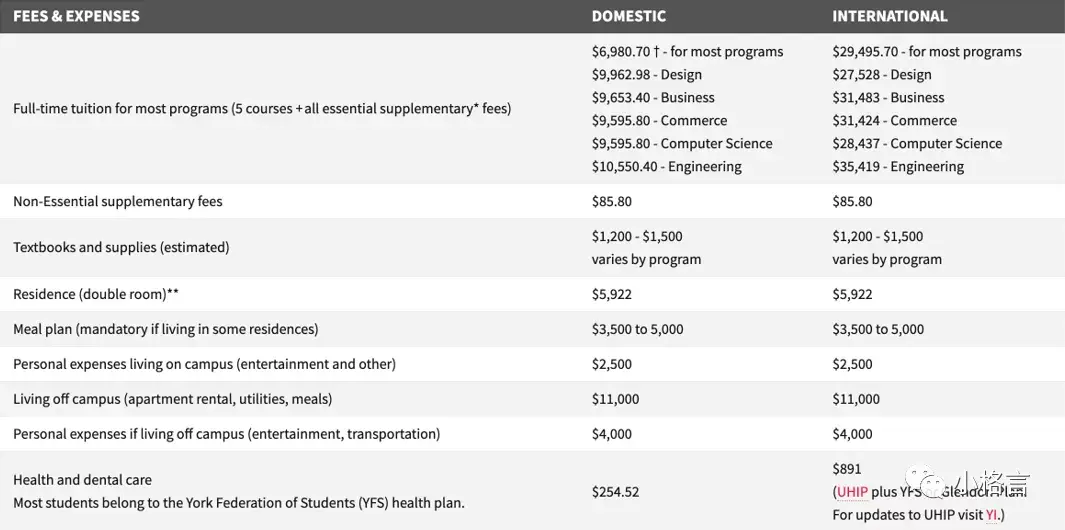This screenshot has width=1065, height=530.
Task: Follow the YI link for UHIP updates
Action: (x=992, y=515)
